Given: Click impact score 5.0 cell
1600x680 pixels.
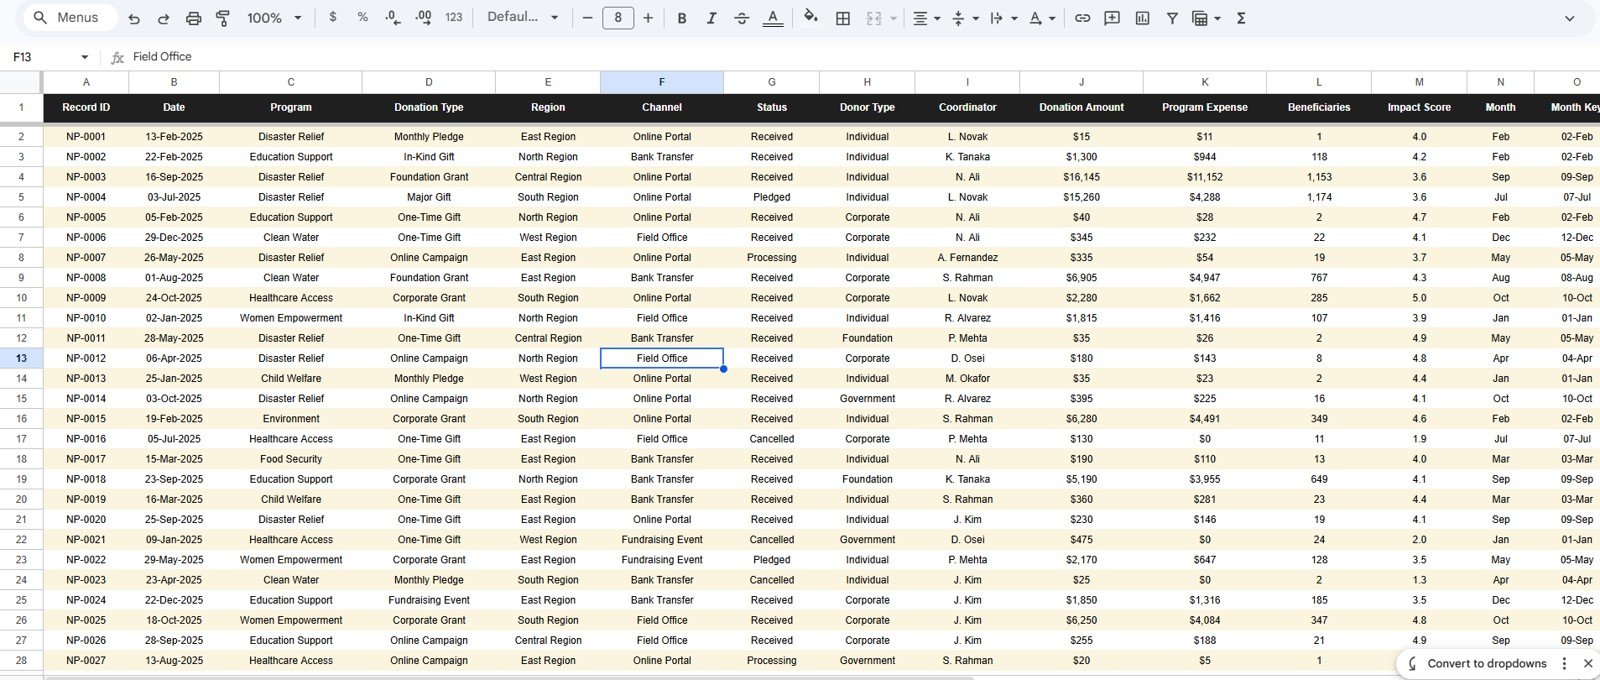Looking at the screenshot, I should click(x=1419, y=298).
